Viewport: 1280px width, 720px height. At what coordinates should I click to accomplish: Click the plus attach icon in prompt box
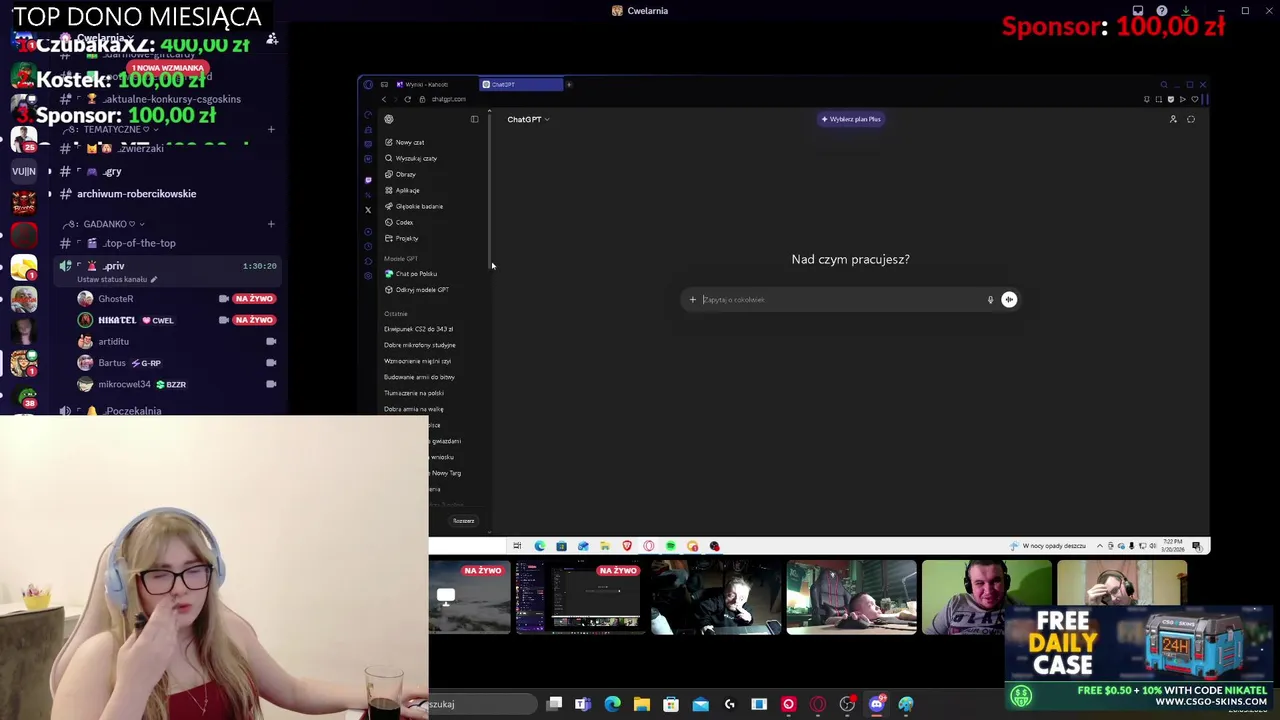[x=692, y=299]
